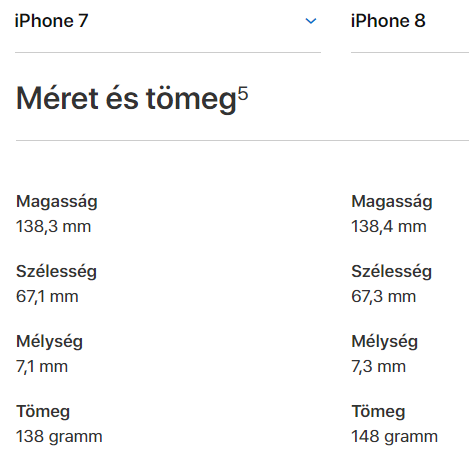Click the Mélység label under iPhone 7
Viewport: 470px width, 464px height.
49,342
